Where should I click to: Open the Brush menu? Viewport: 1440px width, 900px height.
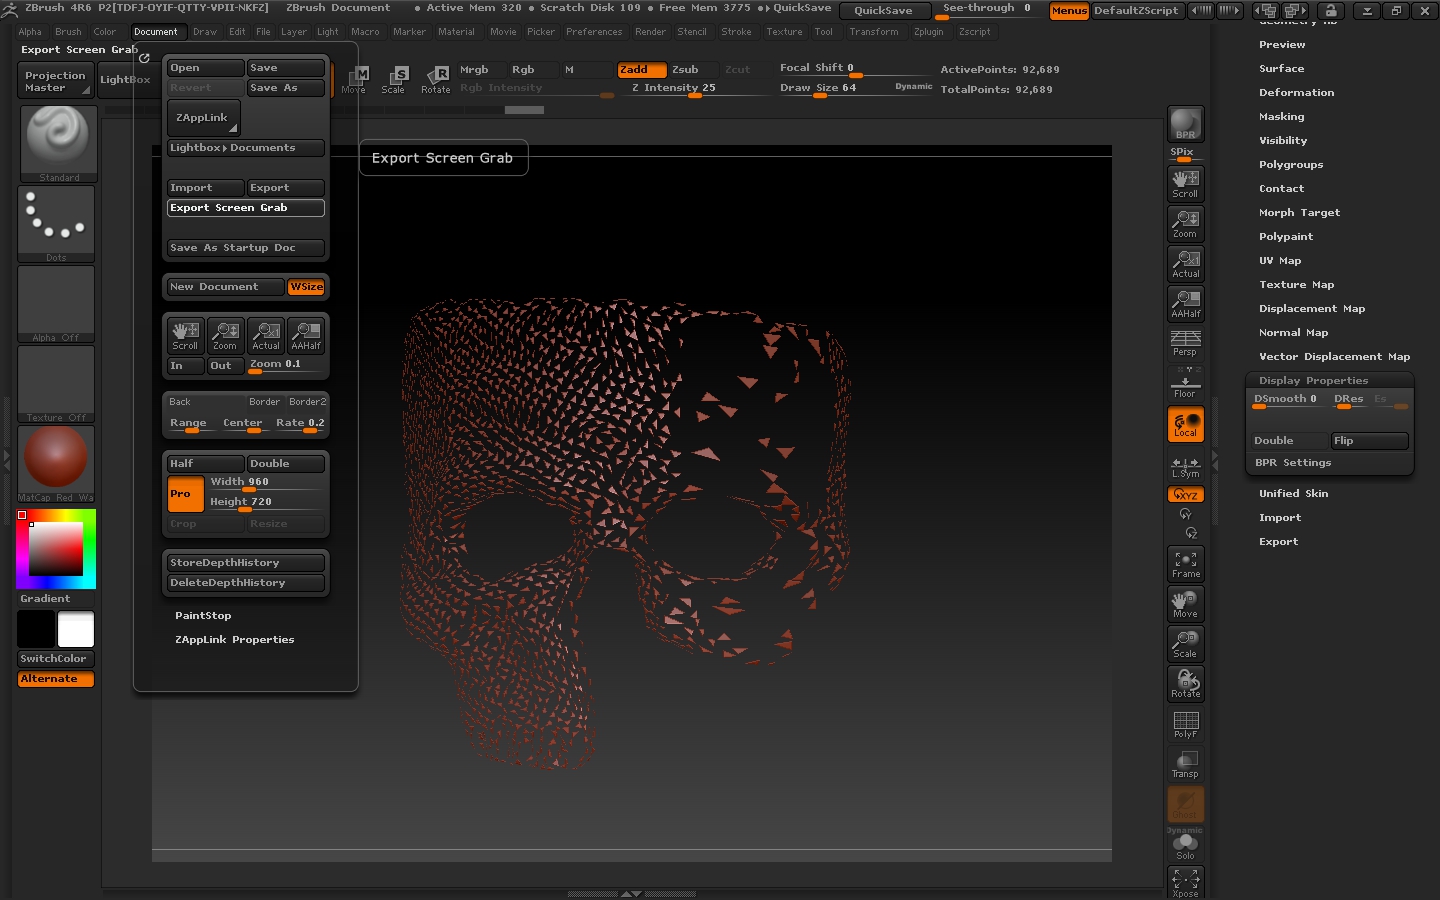(x=68, y=32)
